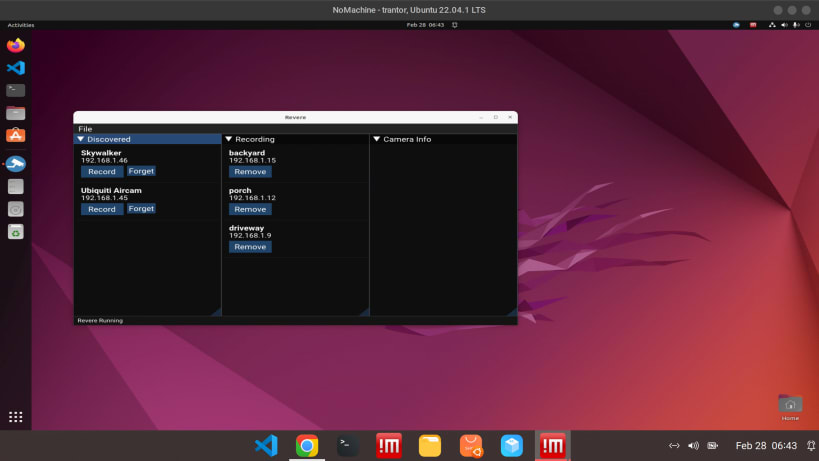This screenshot has width=819, height=461.
Task: Click the top bar network icon
Action: pyautogui.click(x=772, y=25)
